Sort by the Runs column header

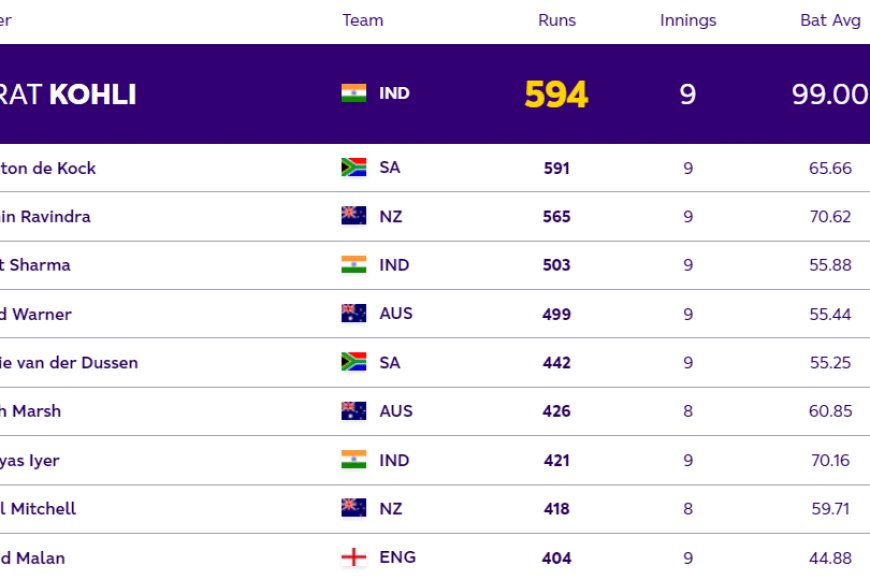pos(557,20)
